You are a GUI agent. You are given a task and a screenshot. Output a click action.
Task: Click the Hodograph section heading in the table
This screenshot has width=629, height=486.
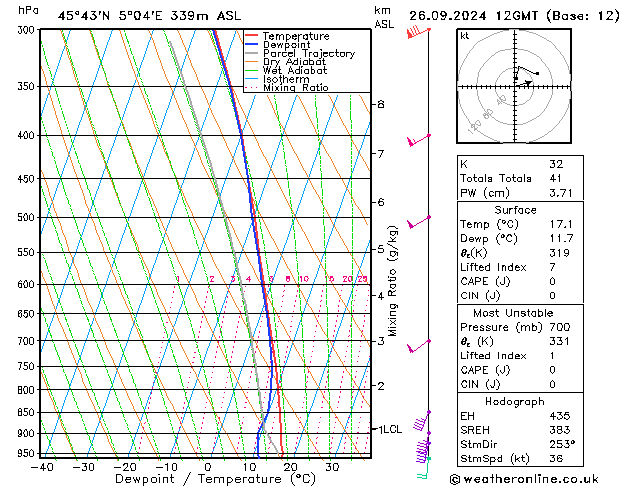click(515, 402)
